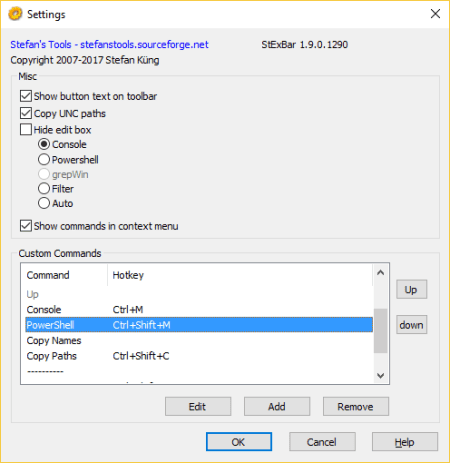
Task: Click the scroll down arrow in command list
Action: (x=380, y=376)
